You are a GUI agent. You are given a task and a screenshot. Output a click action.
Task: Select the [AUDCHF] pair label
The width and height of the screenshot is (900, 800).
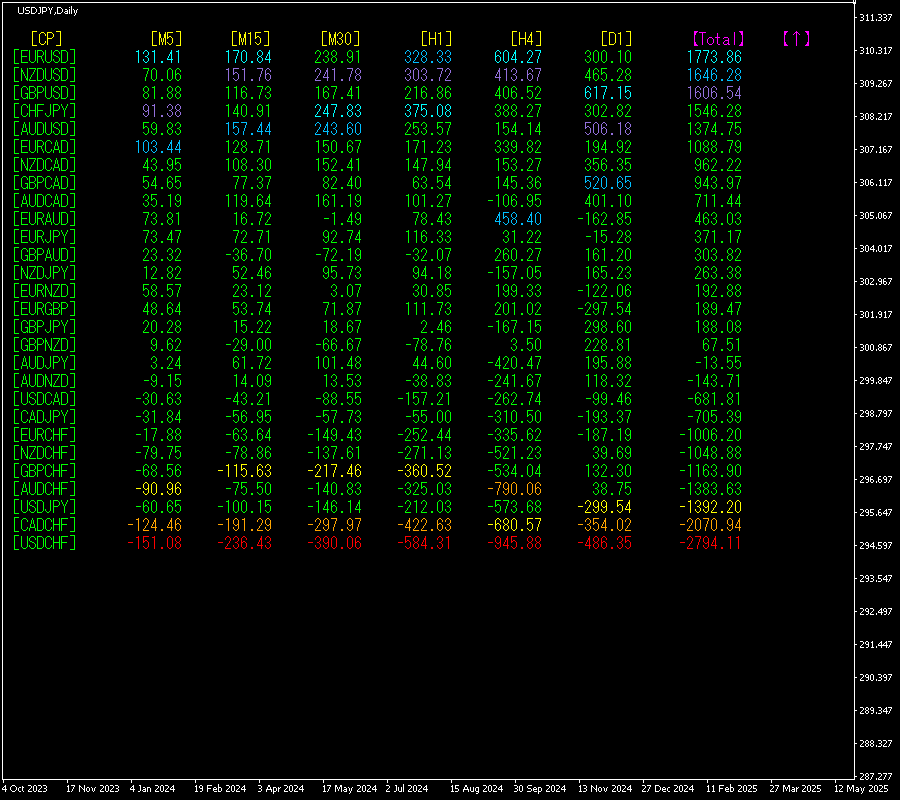44,489
